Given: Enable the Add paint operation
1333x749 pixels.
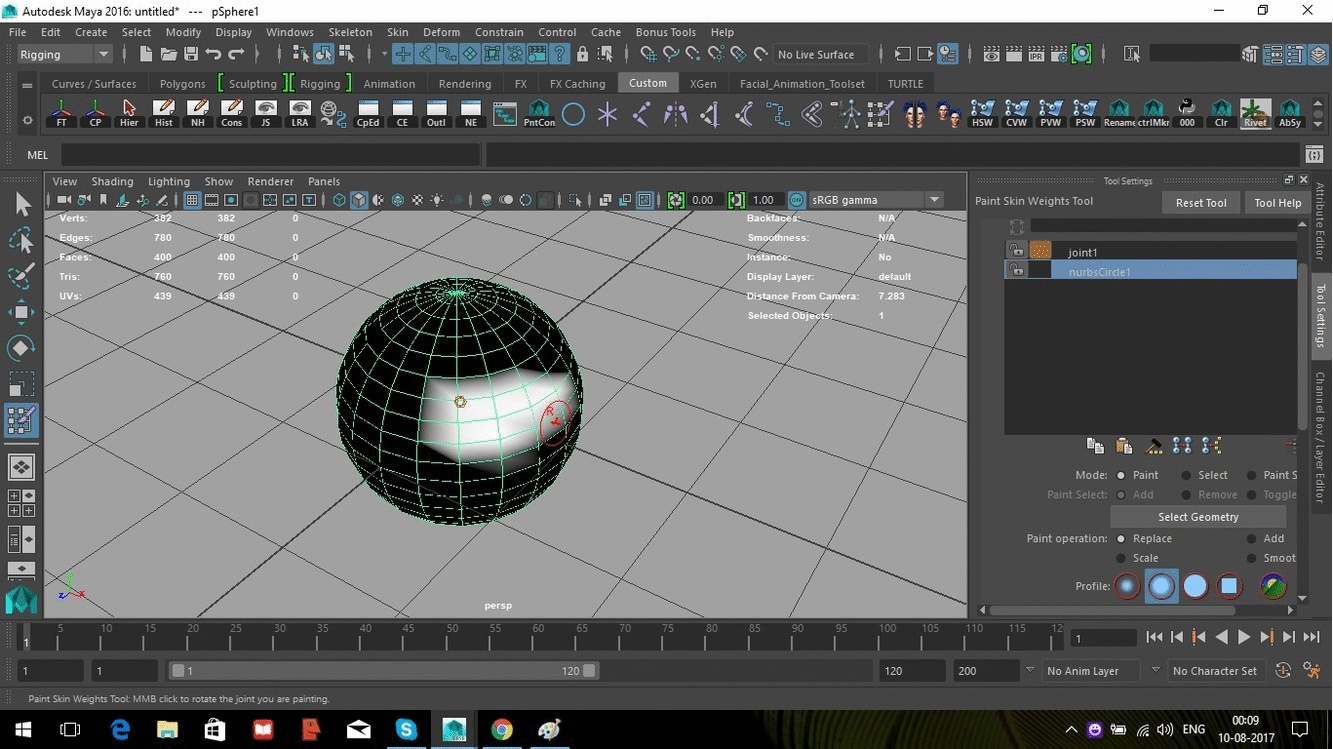Looking at the screenshot, I should click(1250, 538).
